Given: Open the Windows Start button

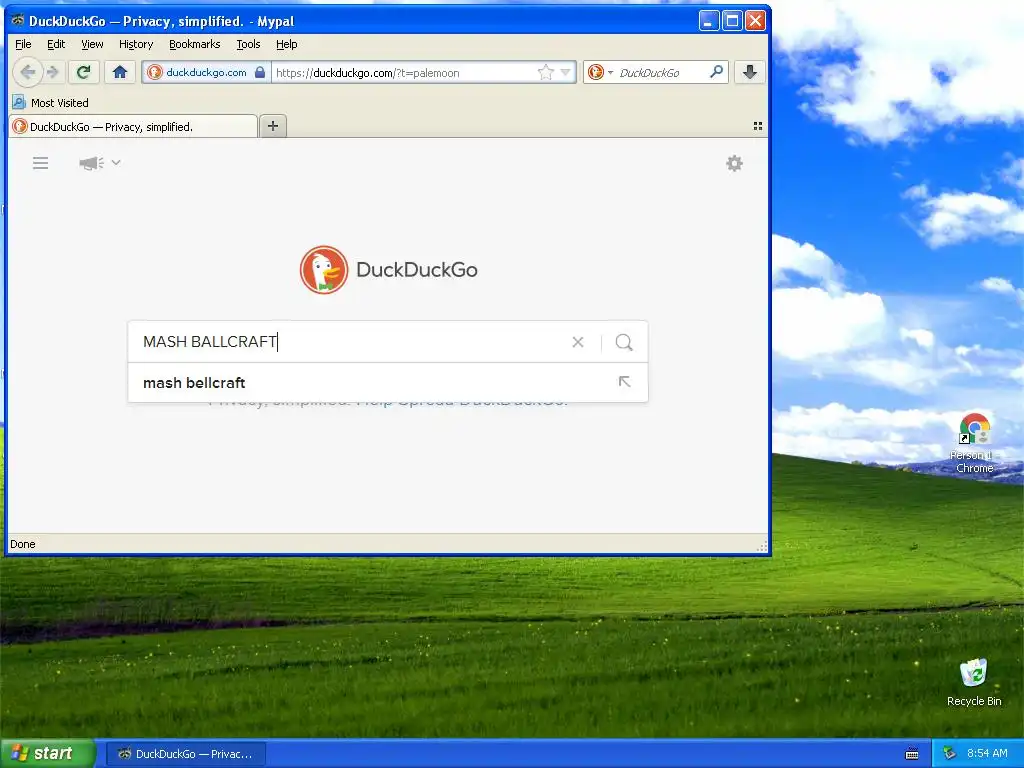Looking at the screenshot, I should tap(47, 754).
